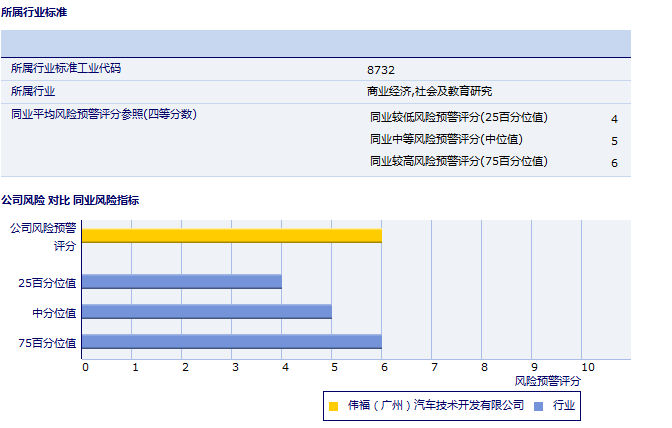Image resolution: width=672 pixels, height=428 pixels.
Task: Click the blue legend swatch for 行业
Action: point(538,406)
